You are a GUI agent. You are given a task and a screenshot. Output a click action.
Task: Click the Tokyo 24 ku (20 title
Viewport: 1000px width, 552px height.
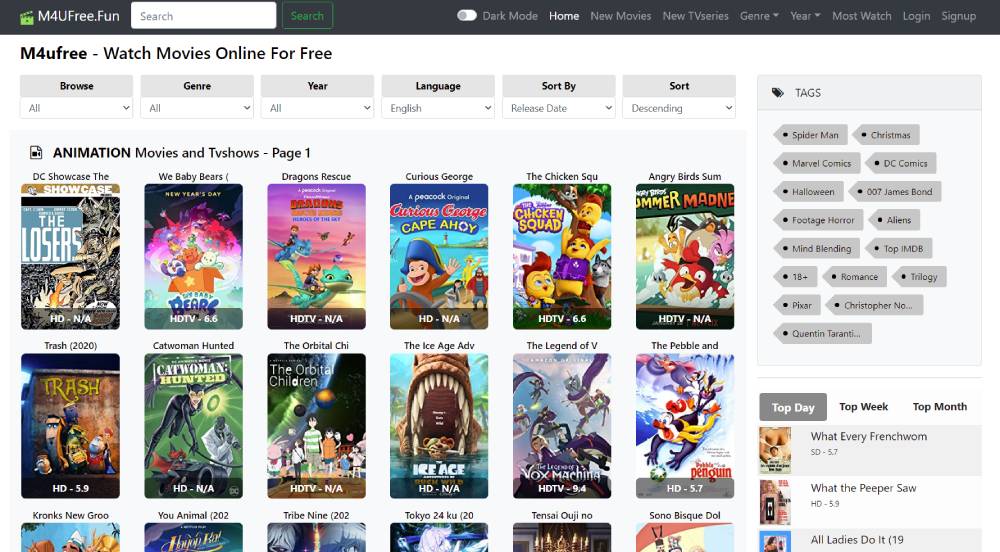pyautogui.click(x=439, y=515)
